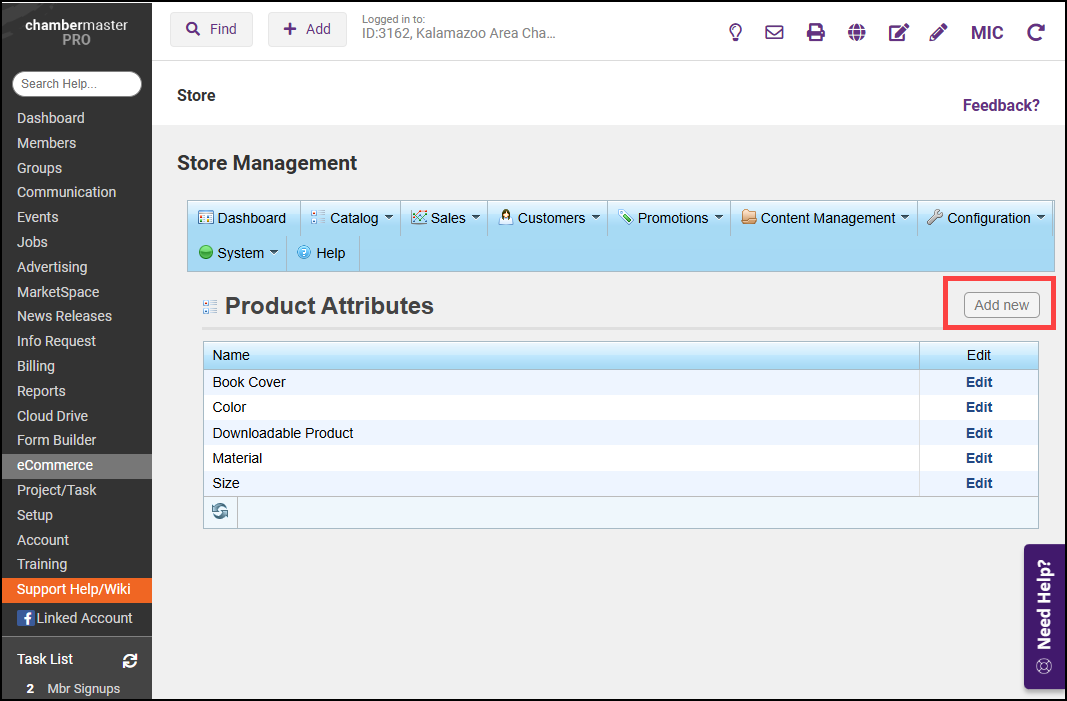This screenshot has width=1067, height=701.
Task: Click the pencil edit icon
Action: pyautogui.click(x=938, y=32)
